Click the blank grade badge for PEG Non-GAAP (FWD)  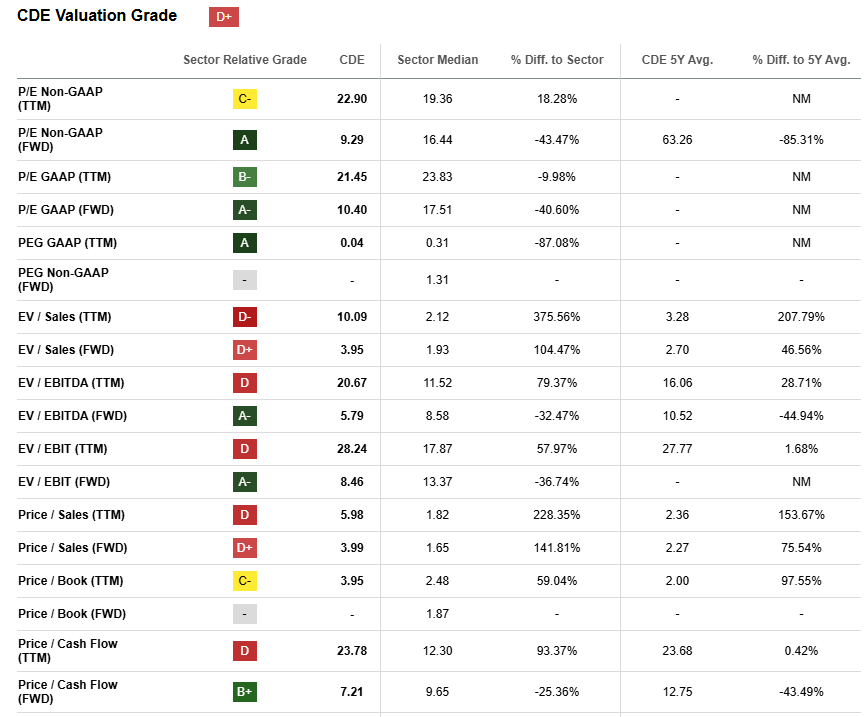click(244, 280)
